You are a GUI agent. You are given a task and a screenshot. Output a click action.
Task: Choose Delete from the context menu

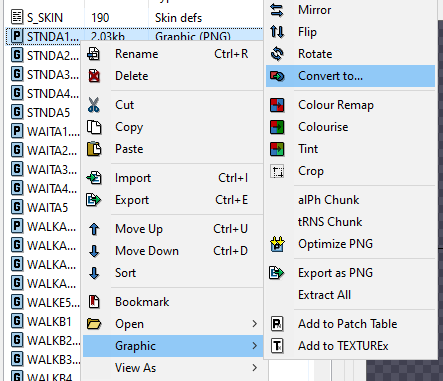click(x=172, y=76)
